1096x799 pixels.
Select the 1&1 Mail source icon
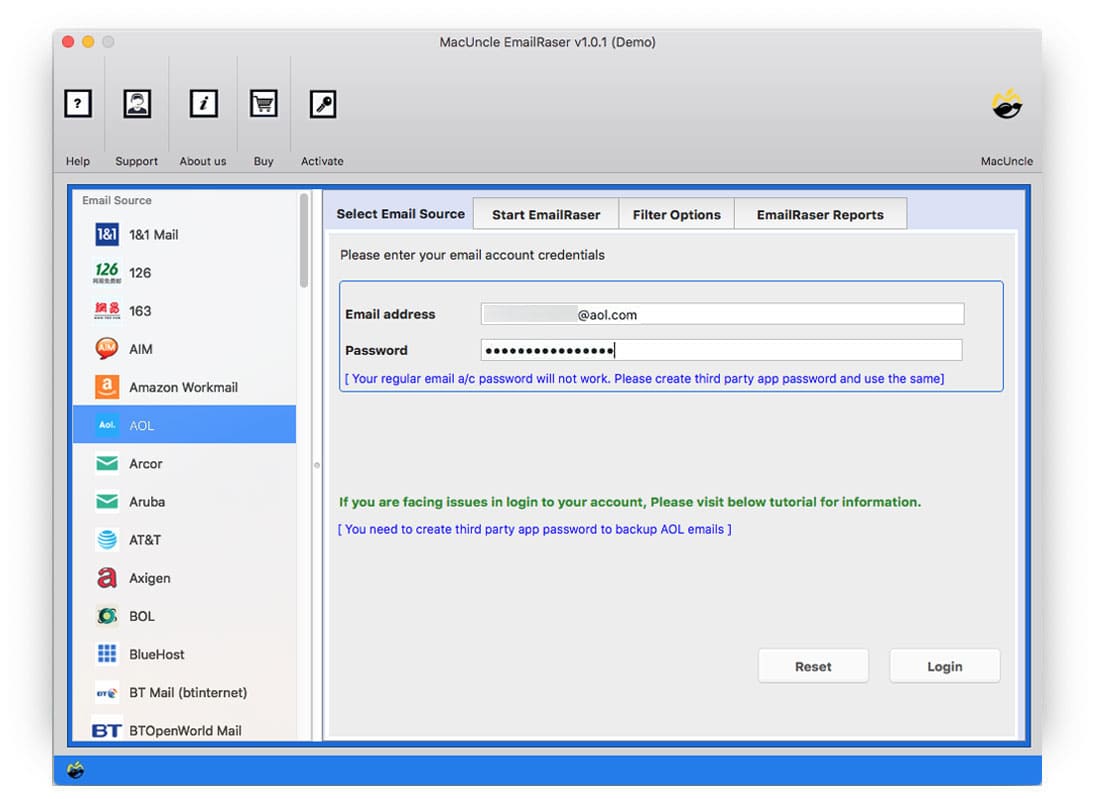click(107, 234)
